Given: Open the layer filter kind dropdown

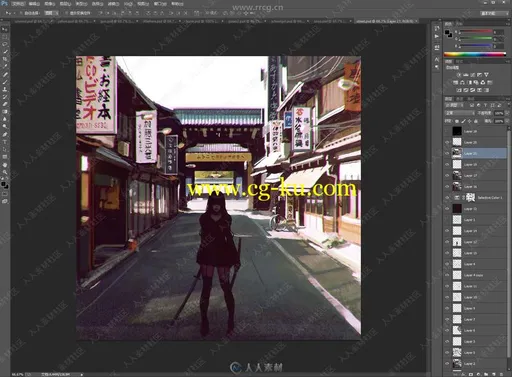Looking at the screenshot, I should click(x=455, y=105).
